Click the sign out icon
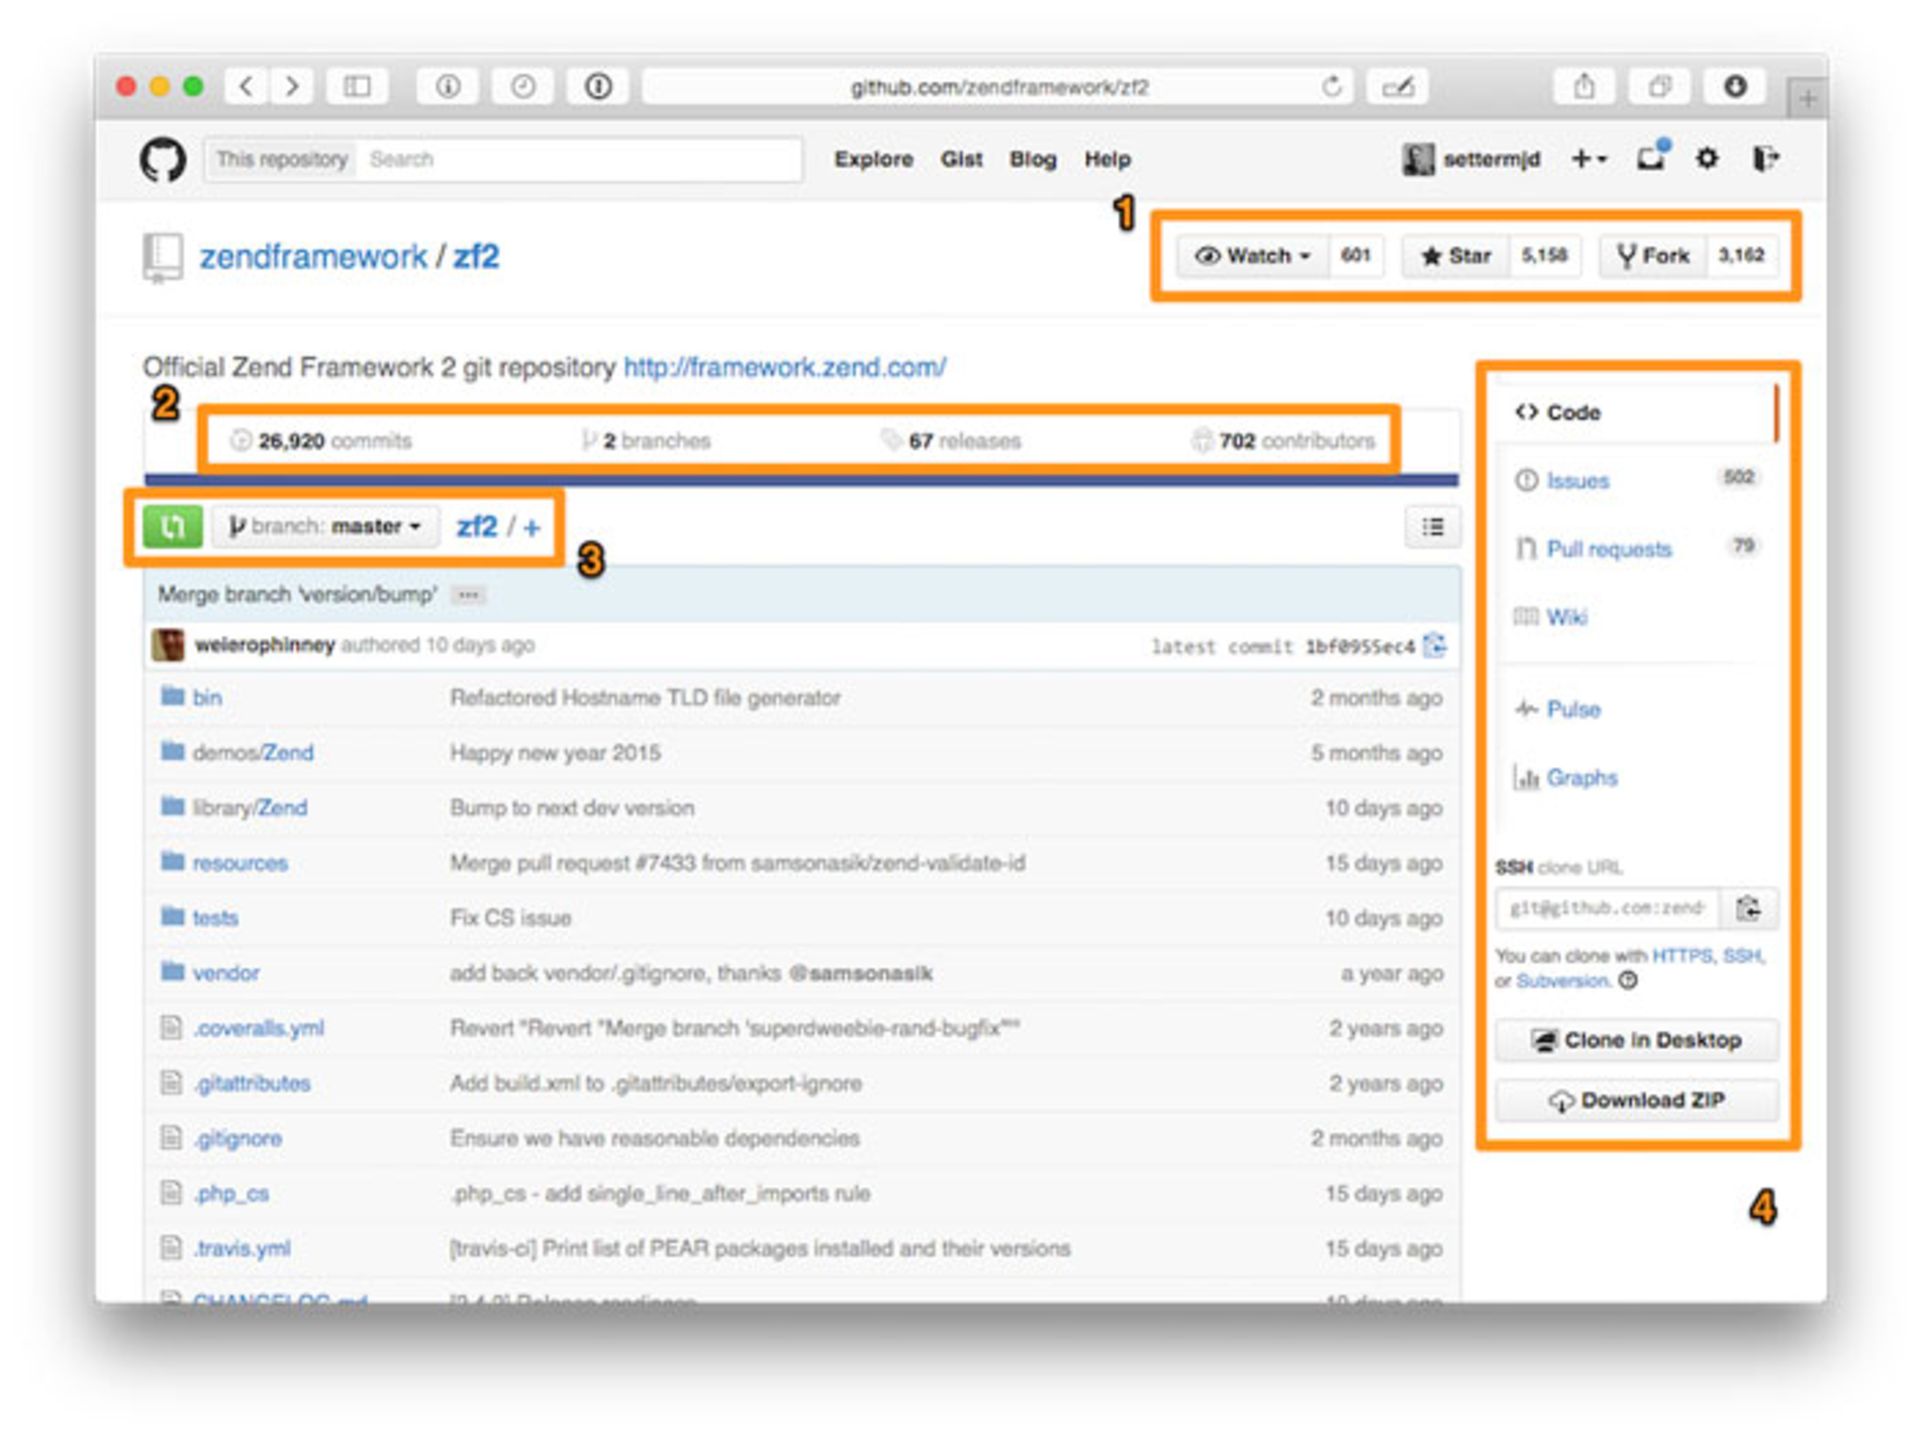This screenshot has width=1920, height=1435. [1765, 158]
